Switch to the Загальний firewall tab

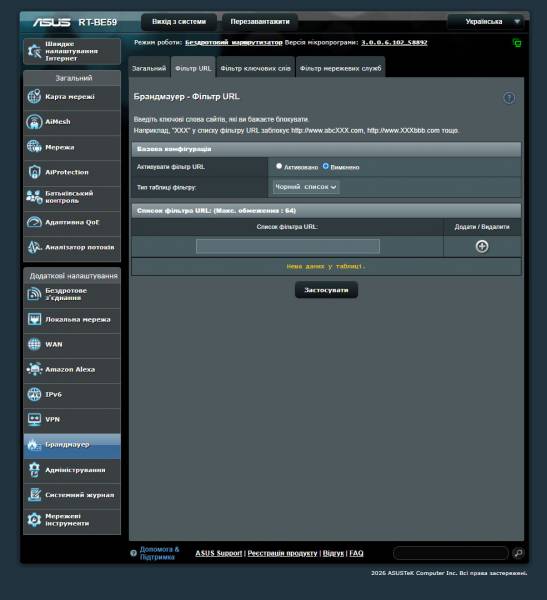pyautogui.click(x=149, y=68)
